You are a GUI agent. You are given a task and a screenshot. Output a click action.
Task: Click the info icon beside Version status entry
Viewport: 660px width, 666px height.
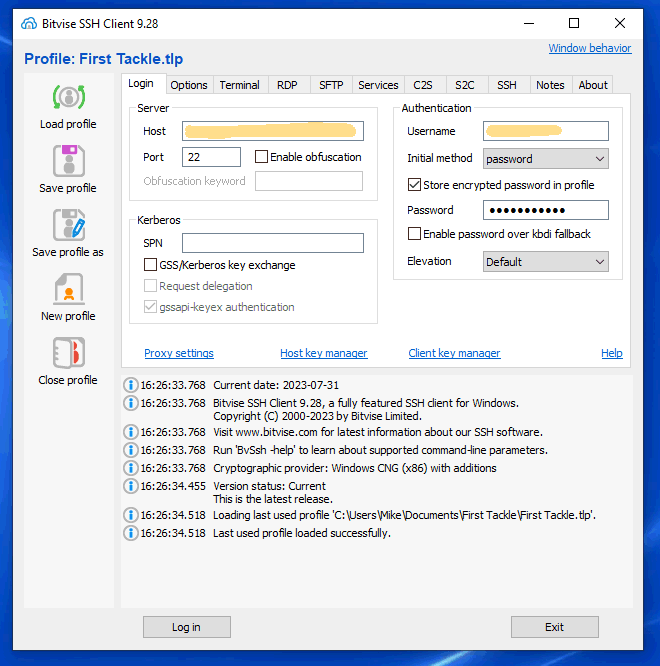click(x=130, y=486)
